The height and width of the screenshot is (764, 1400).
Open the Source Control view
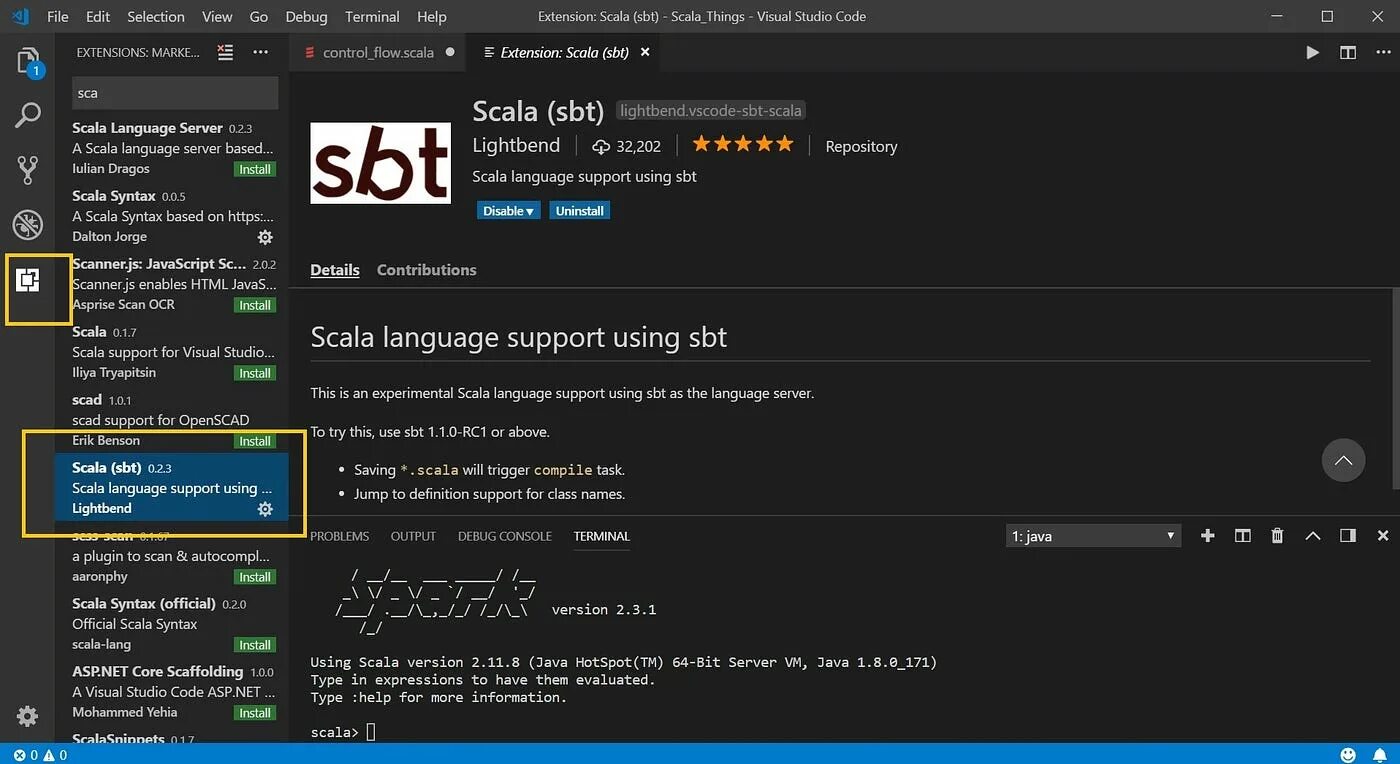[28, 170]
